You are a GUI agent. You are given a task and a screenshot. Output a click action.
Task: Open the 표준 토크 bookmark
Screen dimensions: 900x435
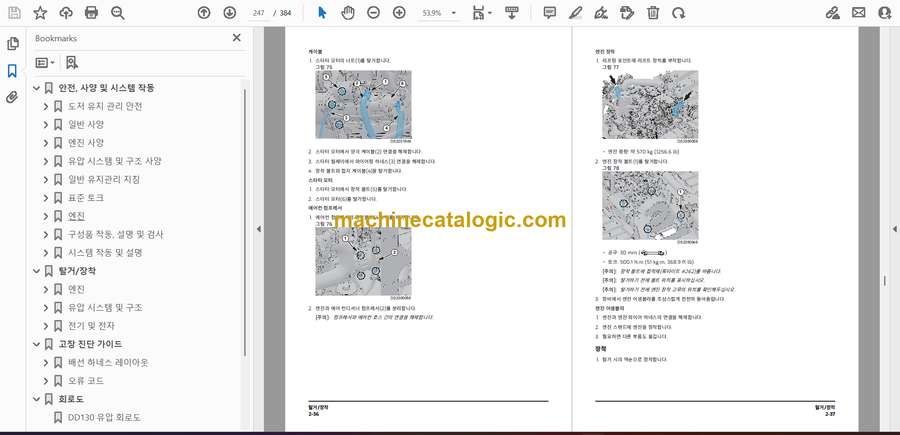click(x=86, y=198)
